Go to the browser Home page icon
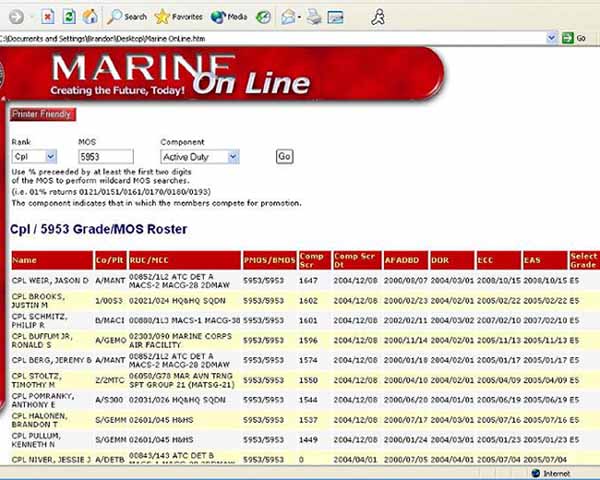Screen dimensions: 600x480 tap(90, 17)
